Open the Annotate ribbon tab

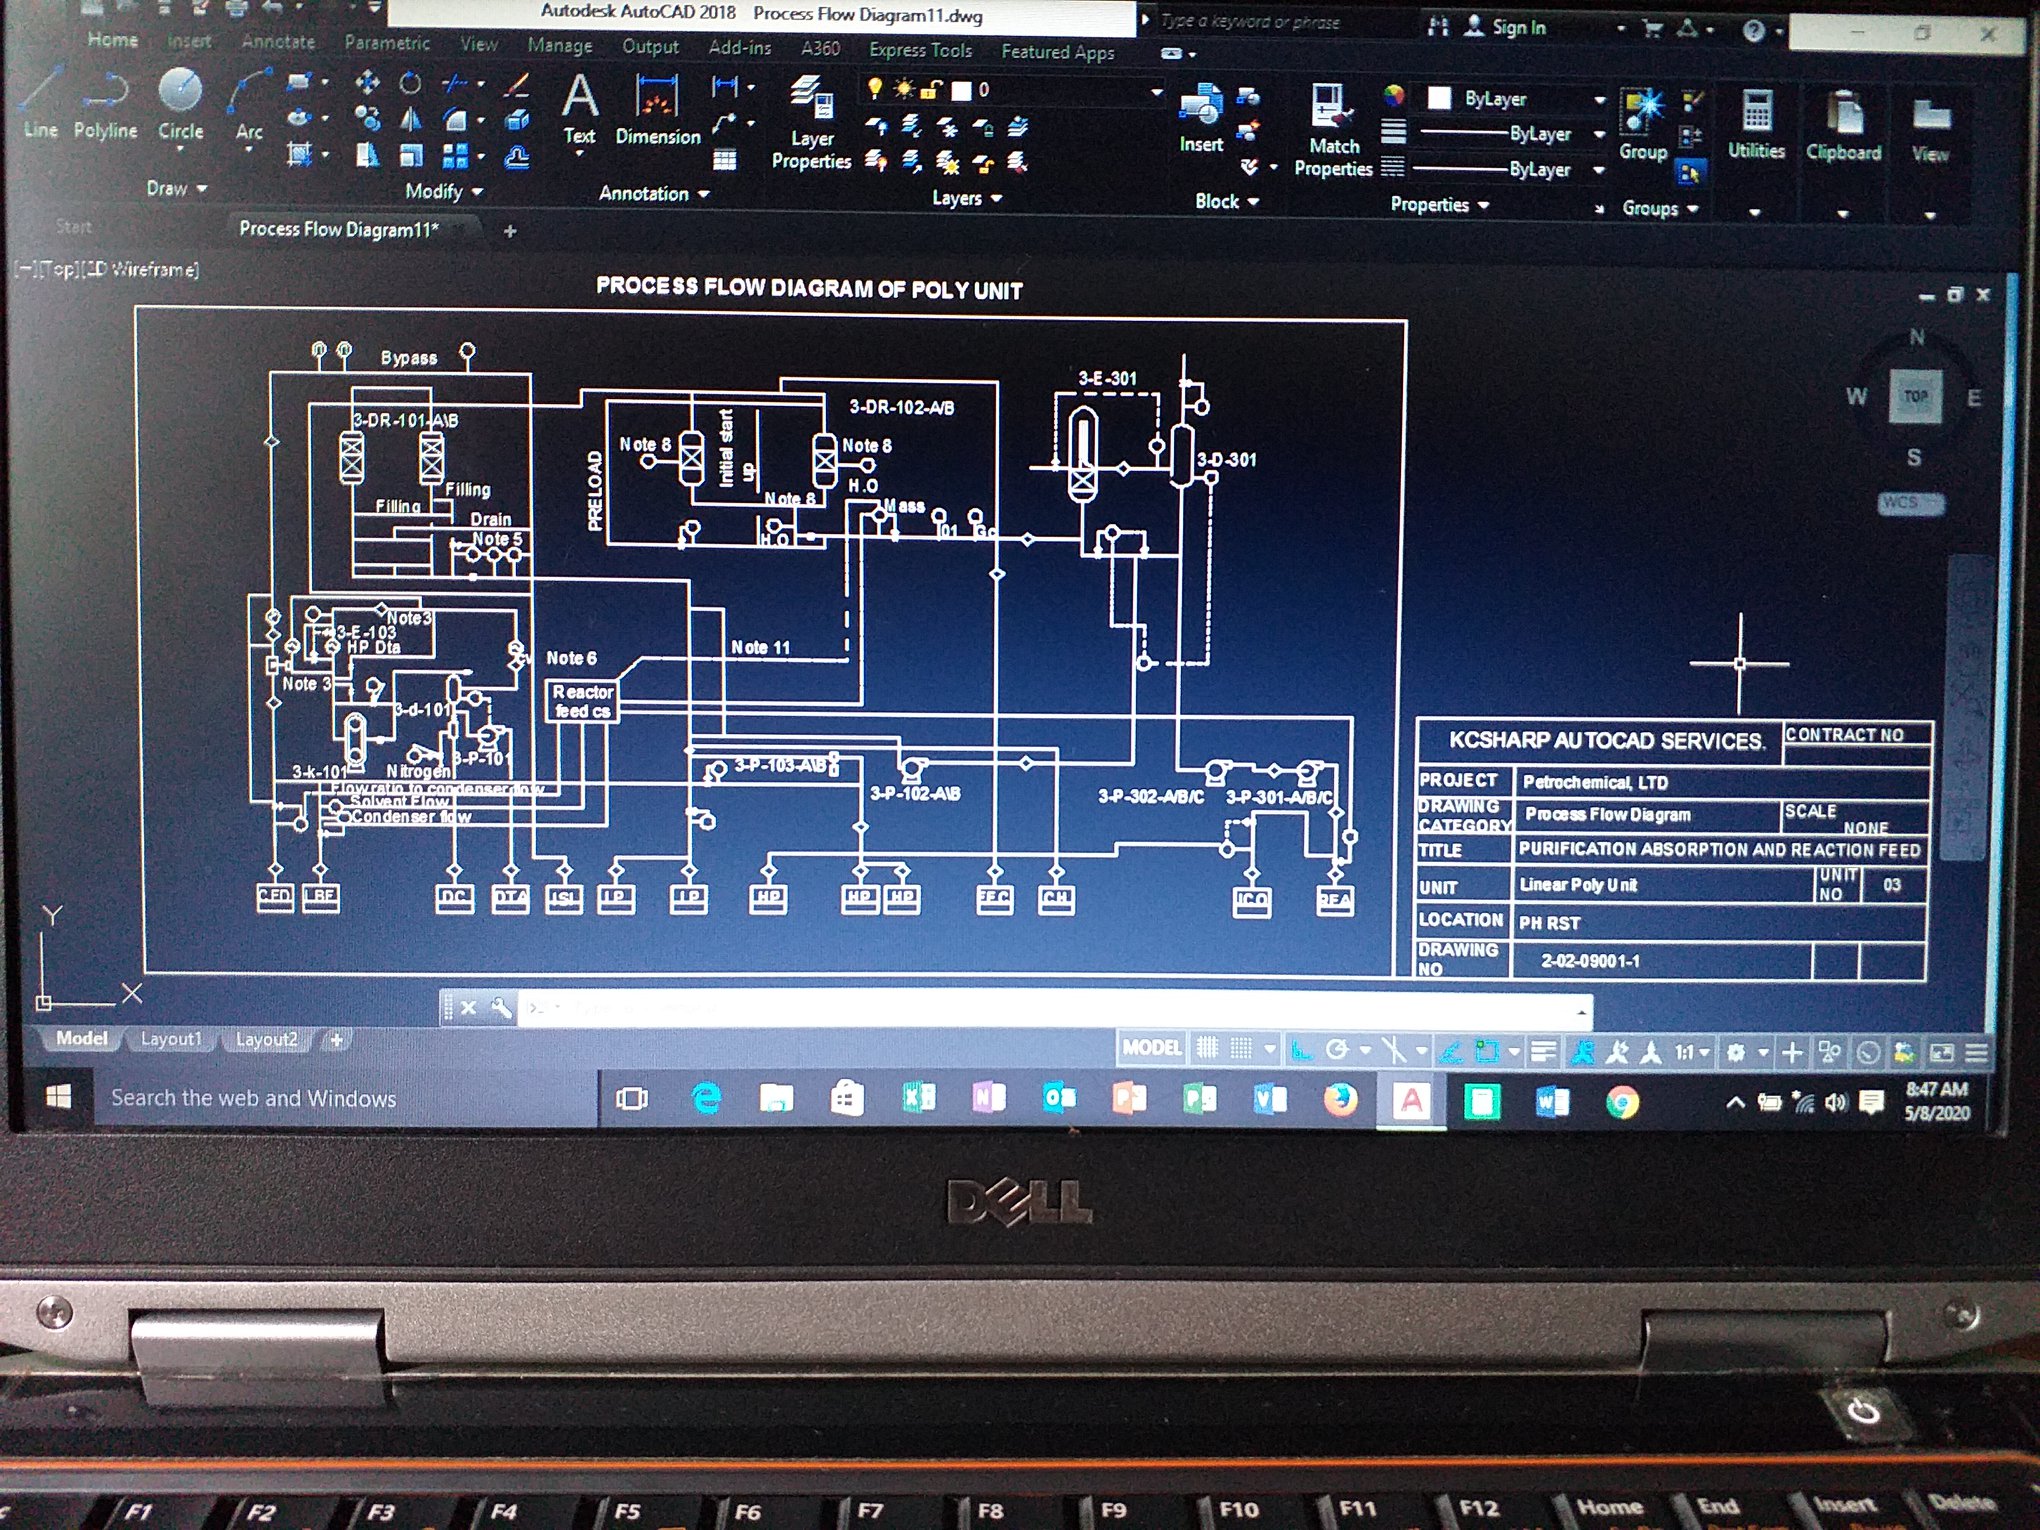pyautogui.click(x=278, y=42)
